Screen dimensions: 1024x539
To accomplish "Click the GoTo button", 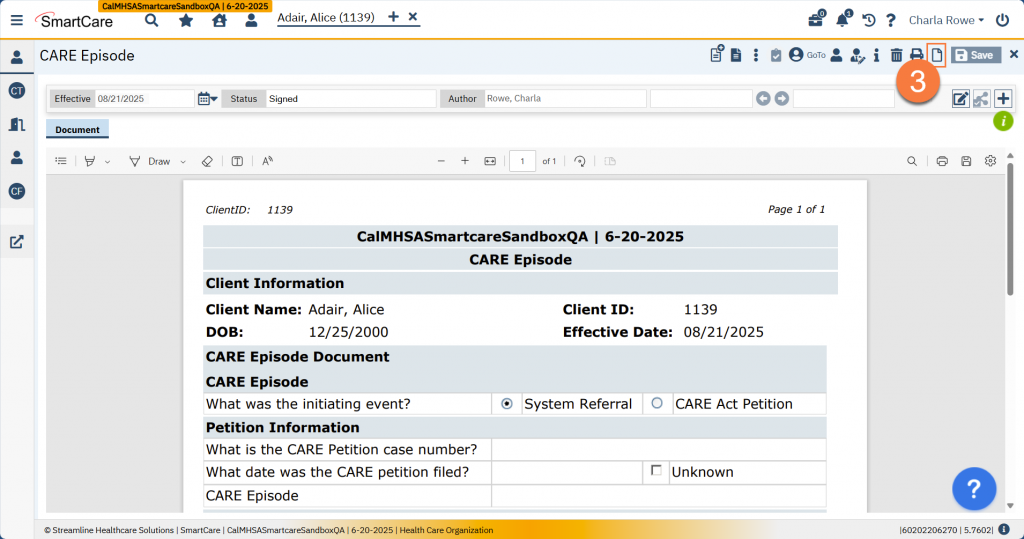I will click(x=816, y=56).
